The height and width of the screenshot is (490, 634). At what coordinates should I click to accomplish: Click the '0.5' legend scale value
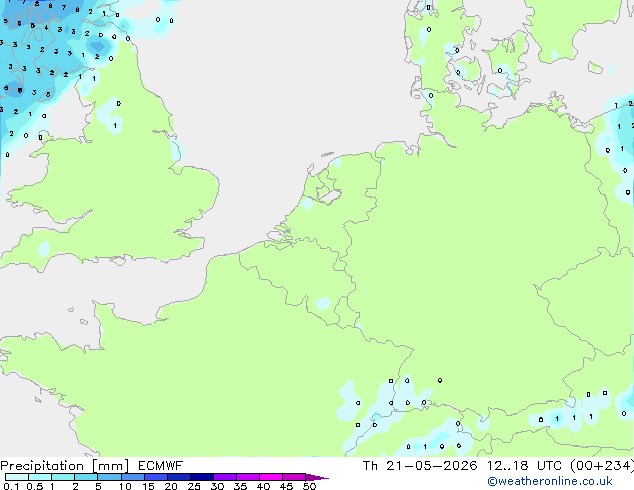[35, 486]
